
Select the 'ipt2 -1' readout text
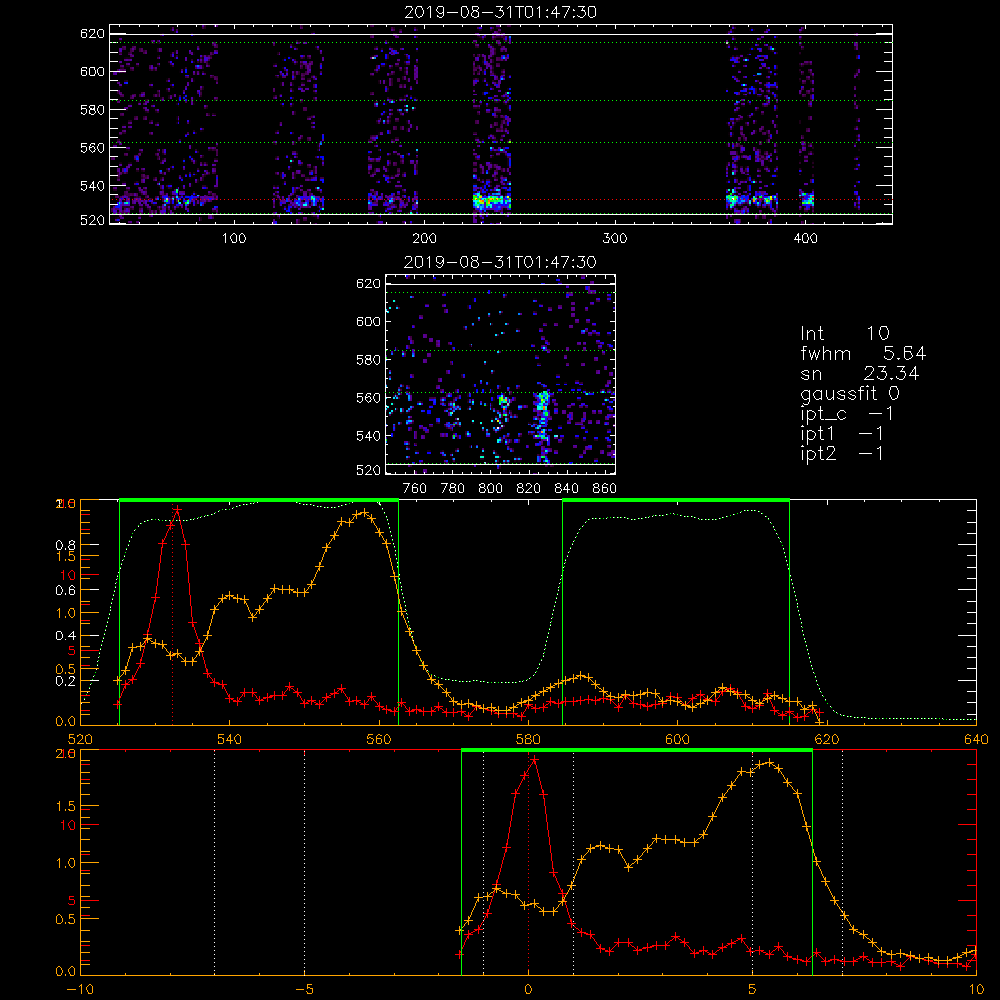[x=842, y=453]
